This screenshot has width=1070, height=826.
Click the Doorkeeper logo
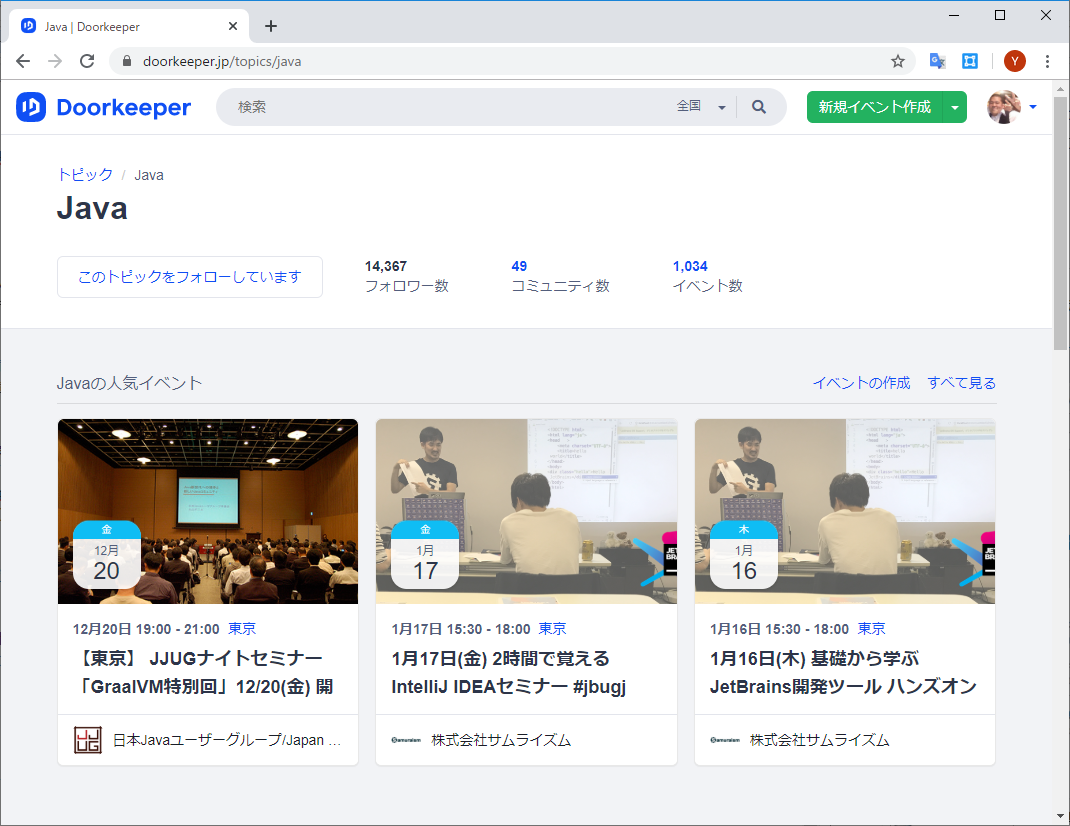click(x=103, y=107)
